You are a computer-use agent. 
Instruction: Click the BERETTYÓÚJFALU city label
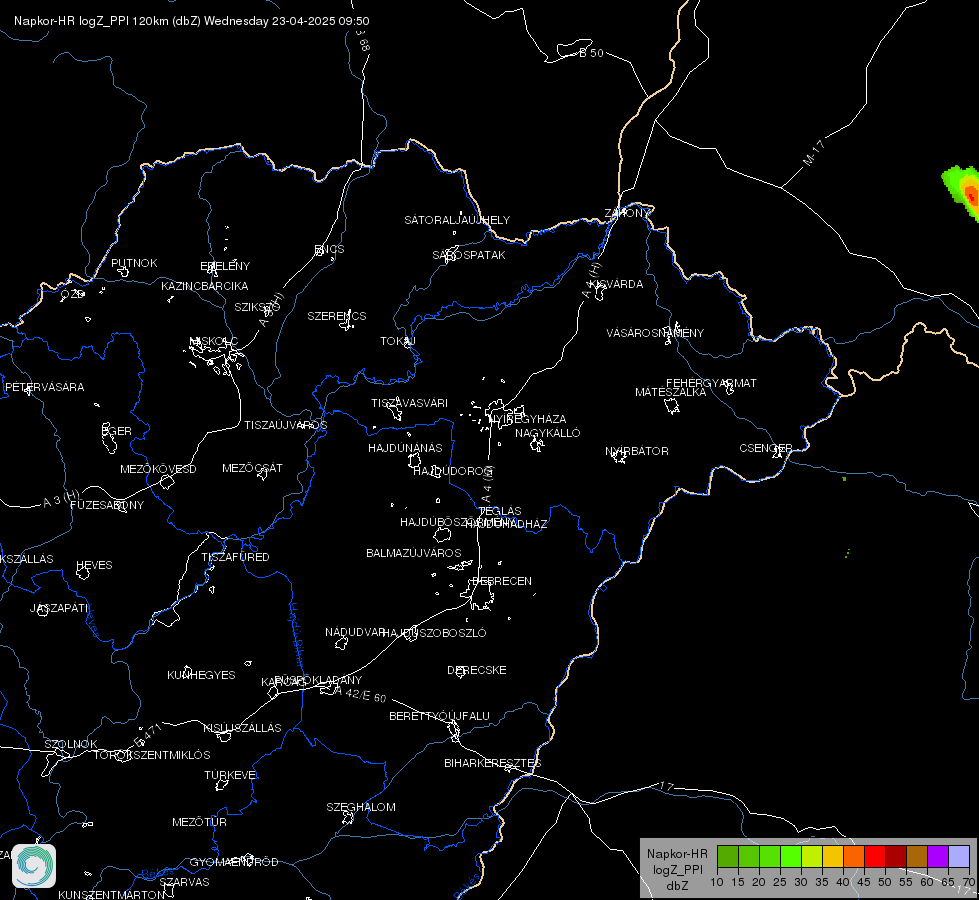tap(440, 716)
